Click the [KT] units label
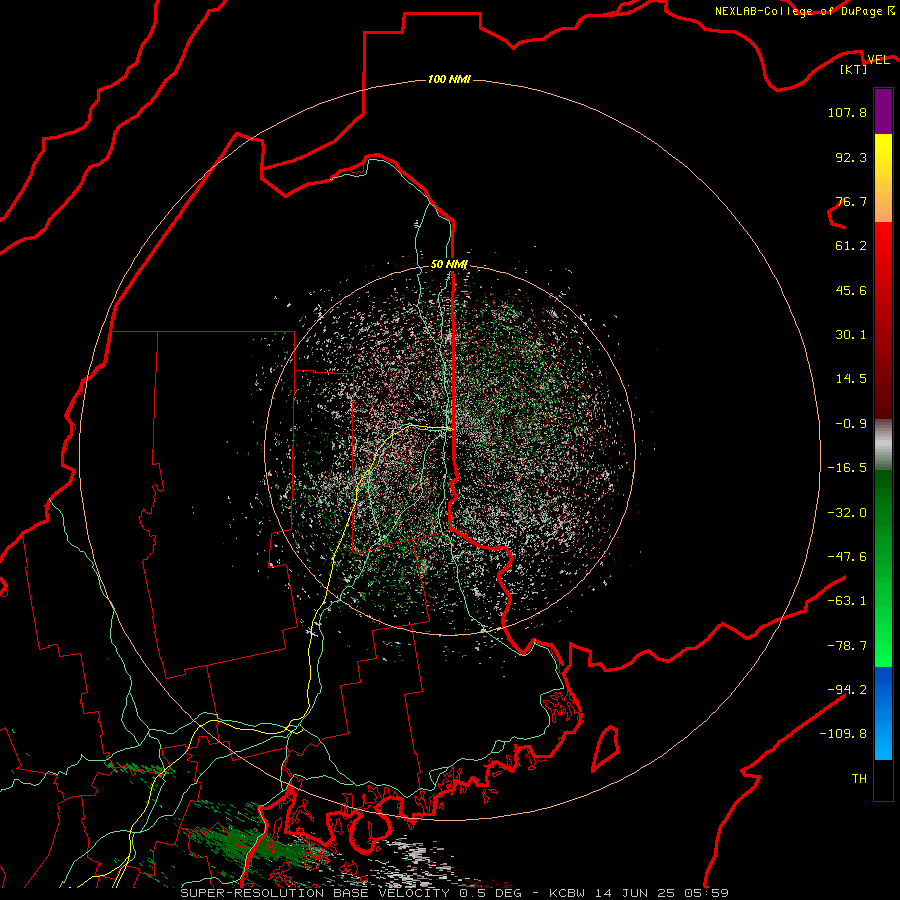The height and width of the screenshot is (900, 900). pyautogui.click(x=854, y=69)
